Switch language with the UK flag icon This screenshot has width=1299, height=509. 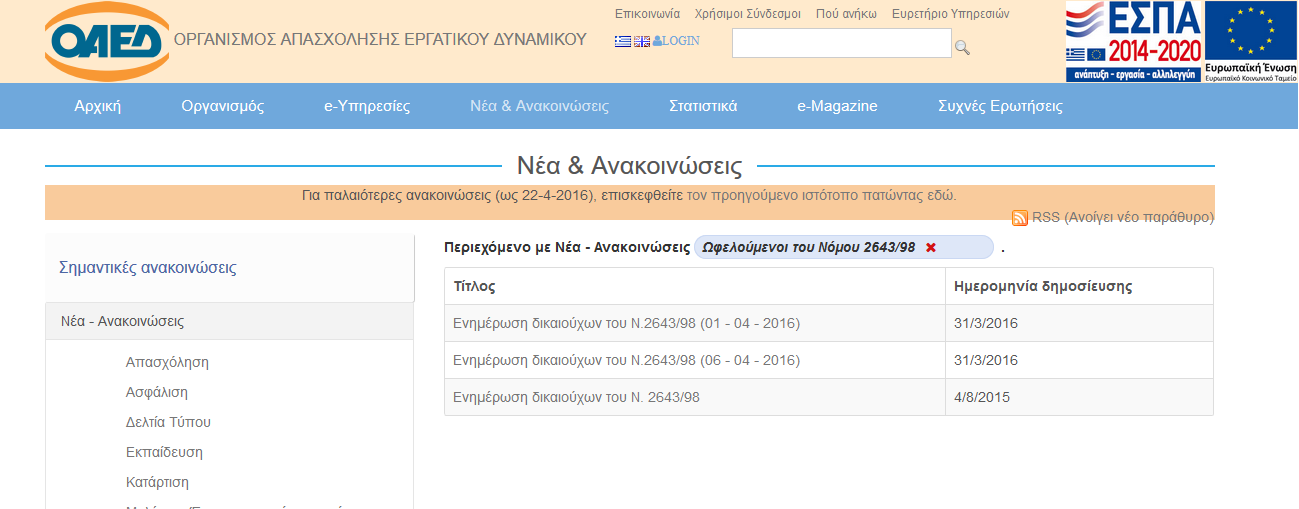642,41
